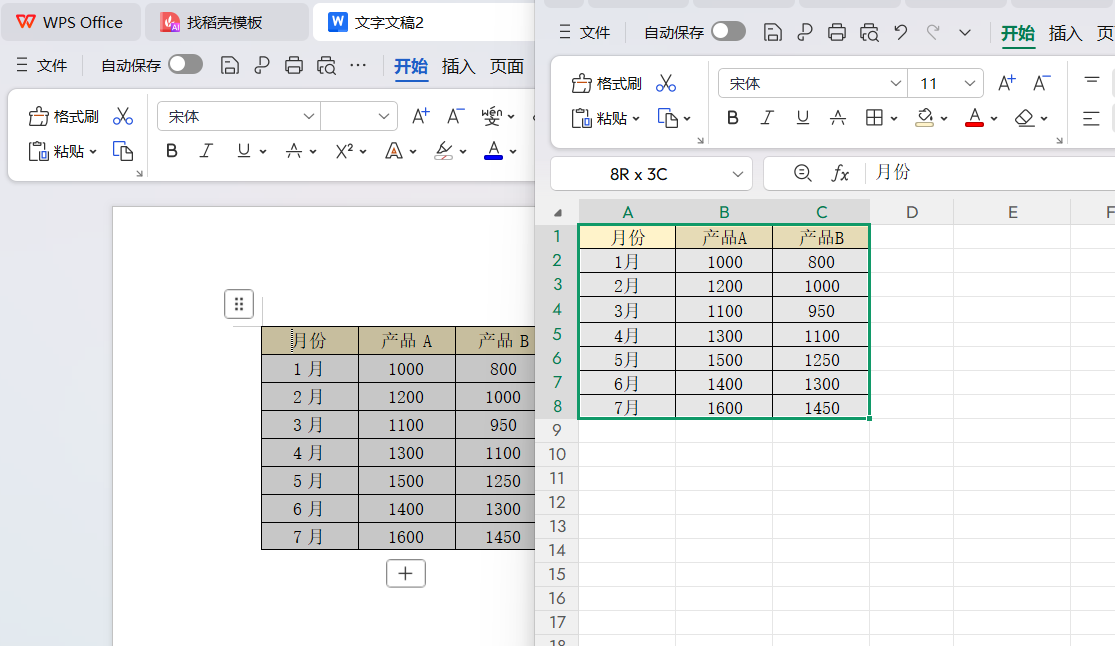Undo the last spreadsheet action
1115x646 pixels.
click(899, 32)
